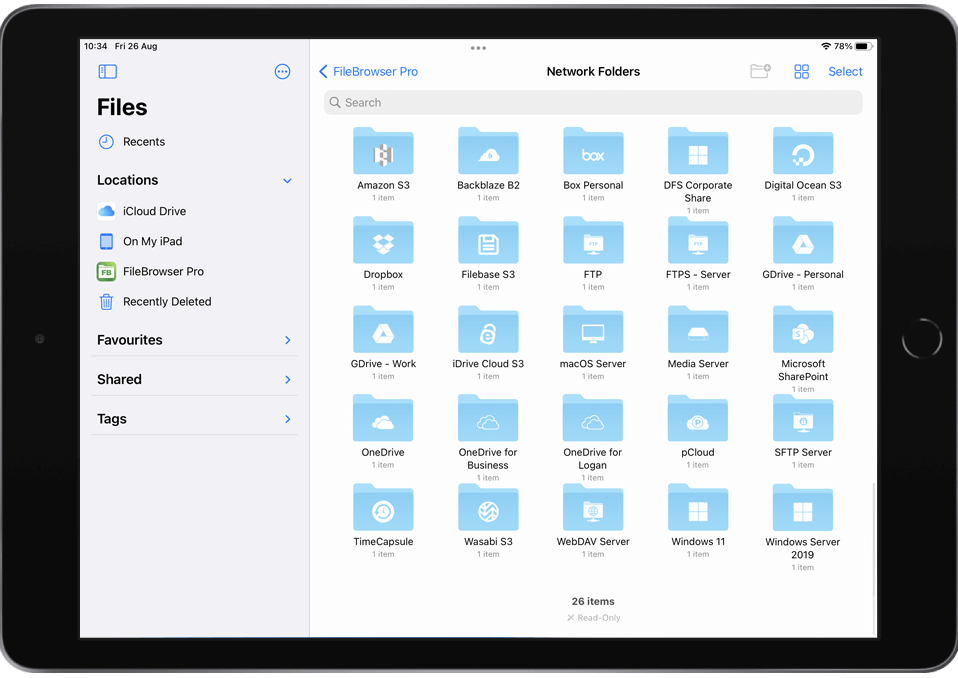Open the OneDrive folder
This screenshot has width=958, height=678.
click(383, 418)
